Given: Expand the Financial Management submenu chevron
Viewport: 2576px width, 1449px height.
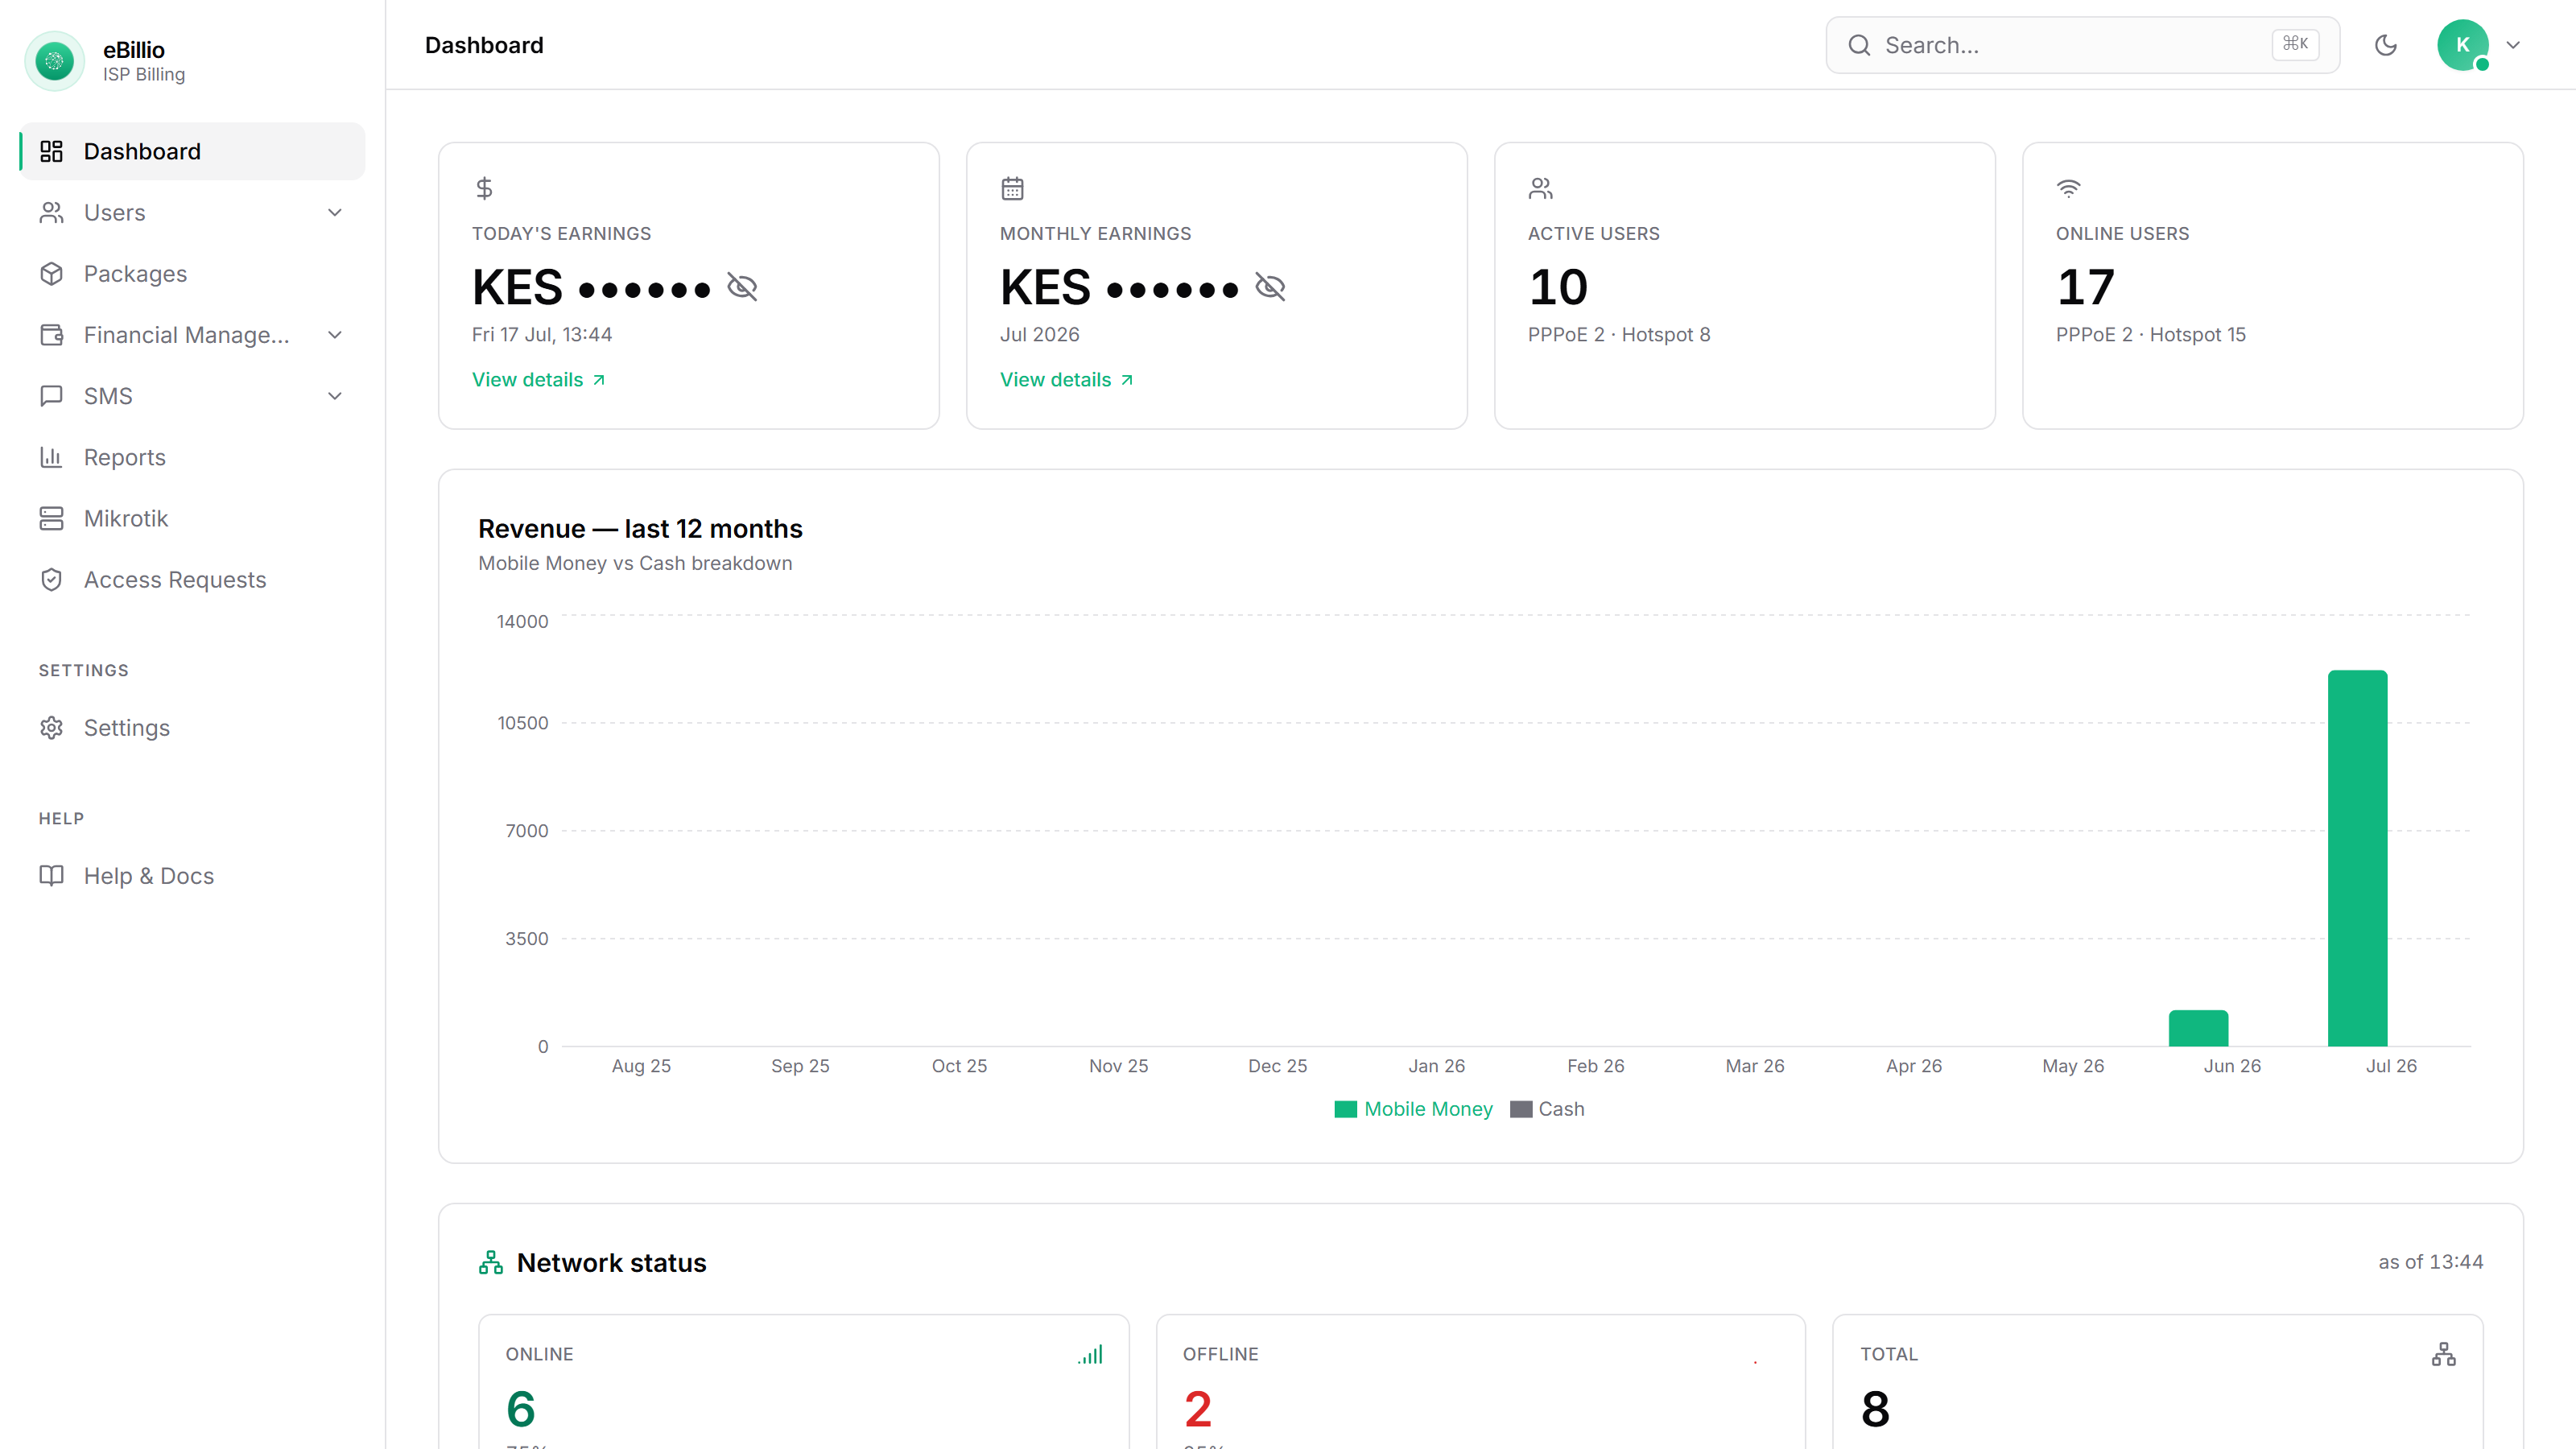Looking at the screenshot, I should click(335, 334).
